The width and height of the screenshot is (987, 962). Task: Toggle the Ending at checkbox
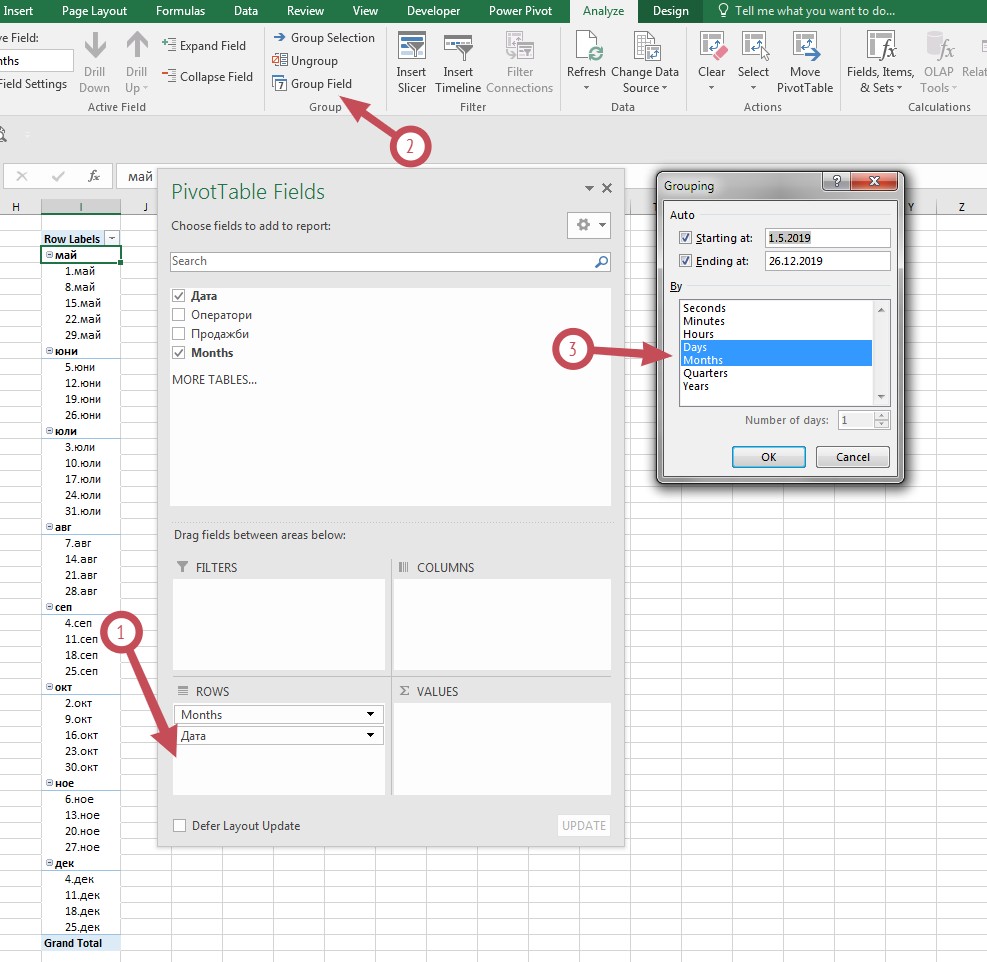685,261
